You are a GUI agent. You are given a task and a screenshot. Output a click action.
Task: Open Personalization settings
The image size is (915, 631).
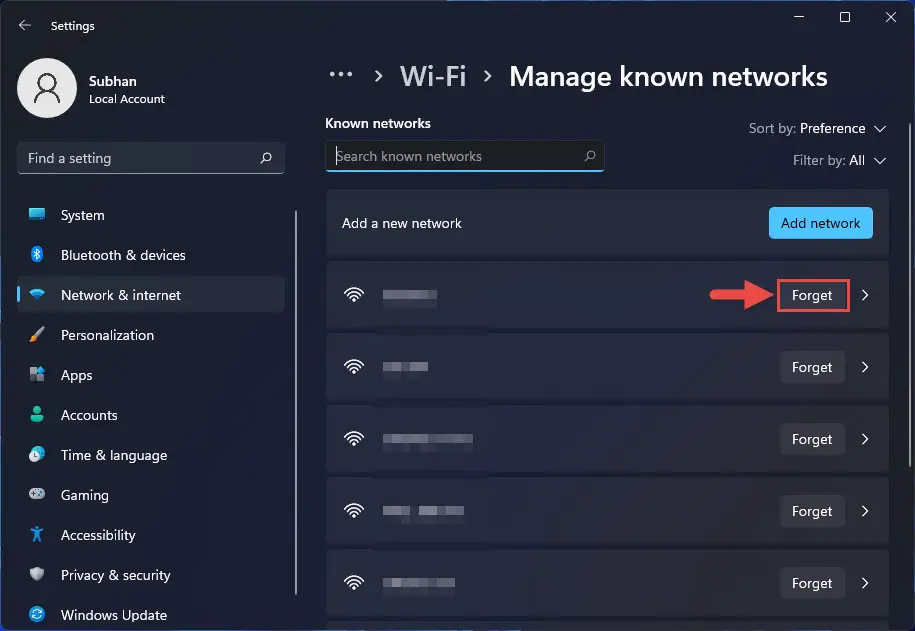pos(151,335)
